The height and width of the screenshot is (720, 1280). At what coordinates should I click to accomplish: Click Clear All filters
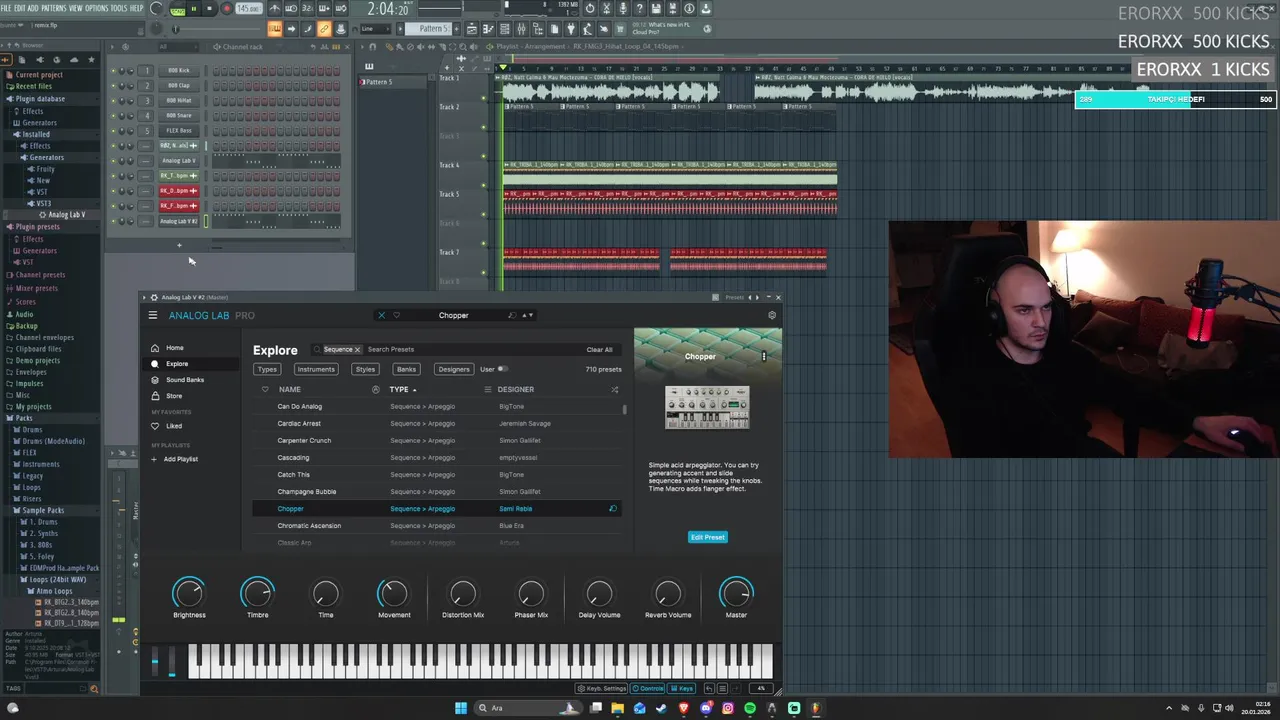click(x=599, y=350)
